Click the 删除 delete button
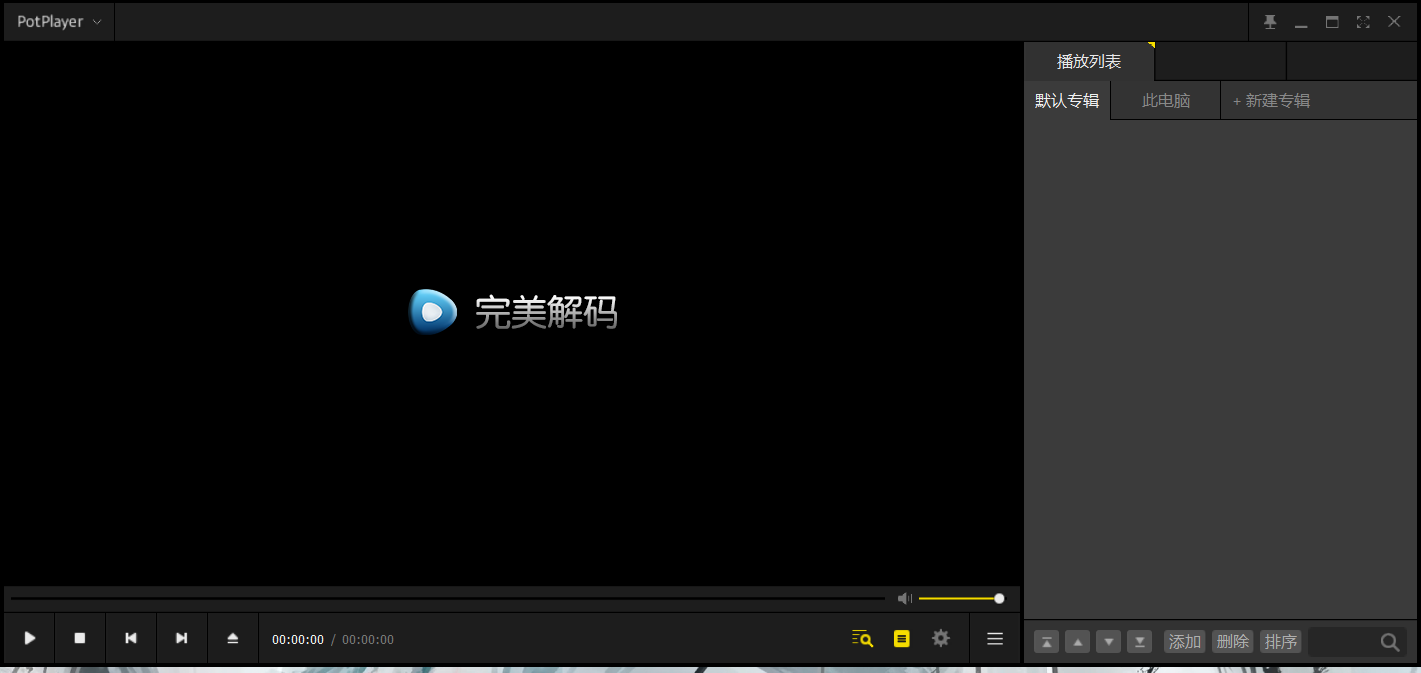This screenshot has width=1421, height=673. pyautogui.click(x=1232, y=641)
